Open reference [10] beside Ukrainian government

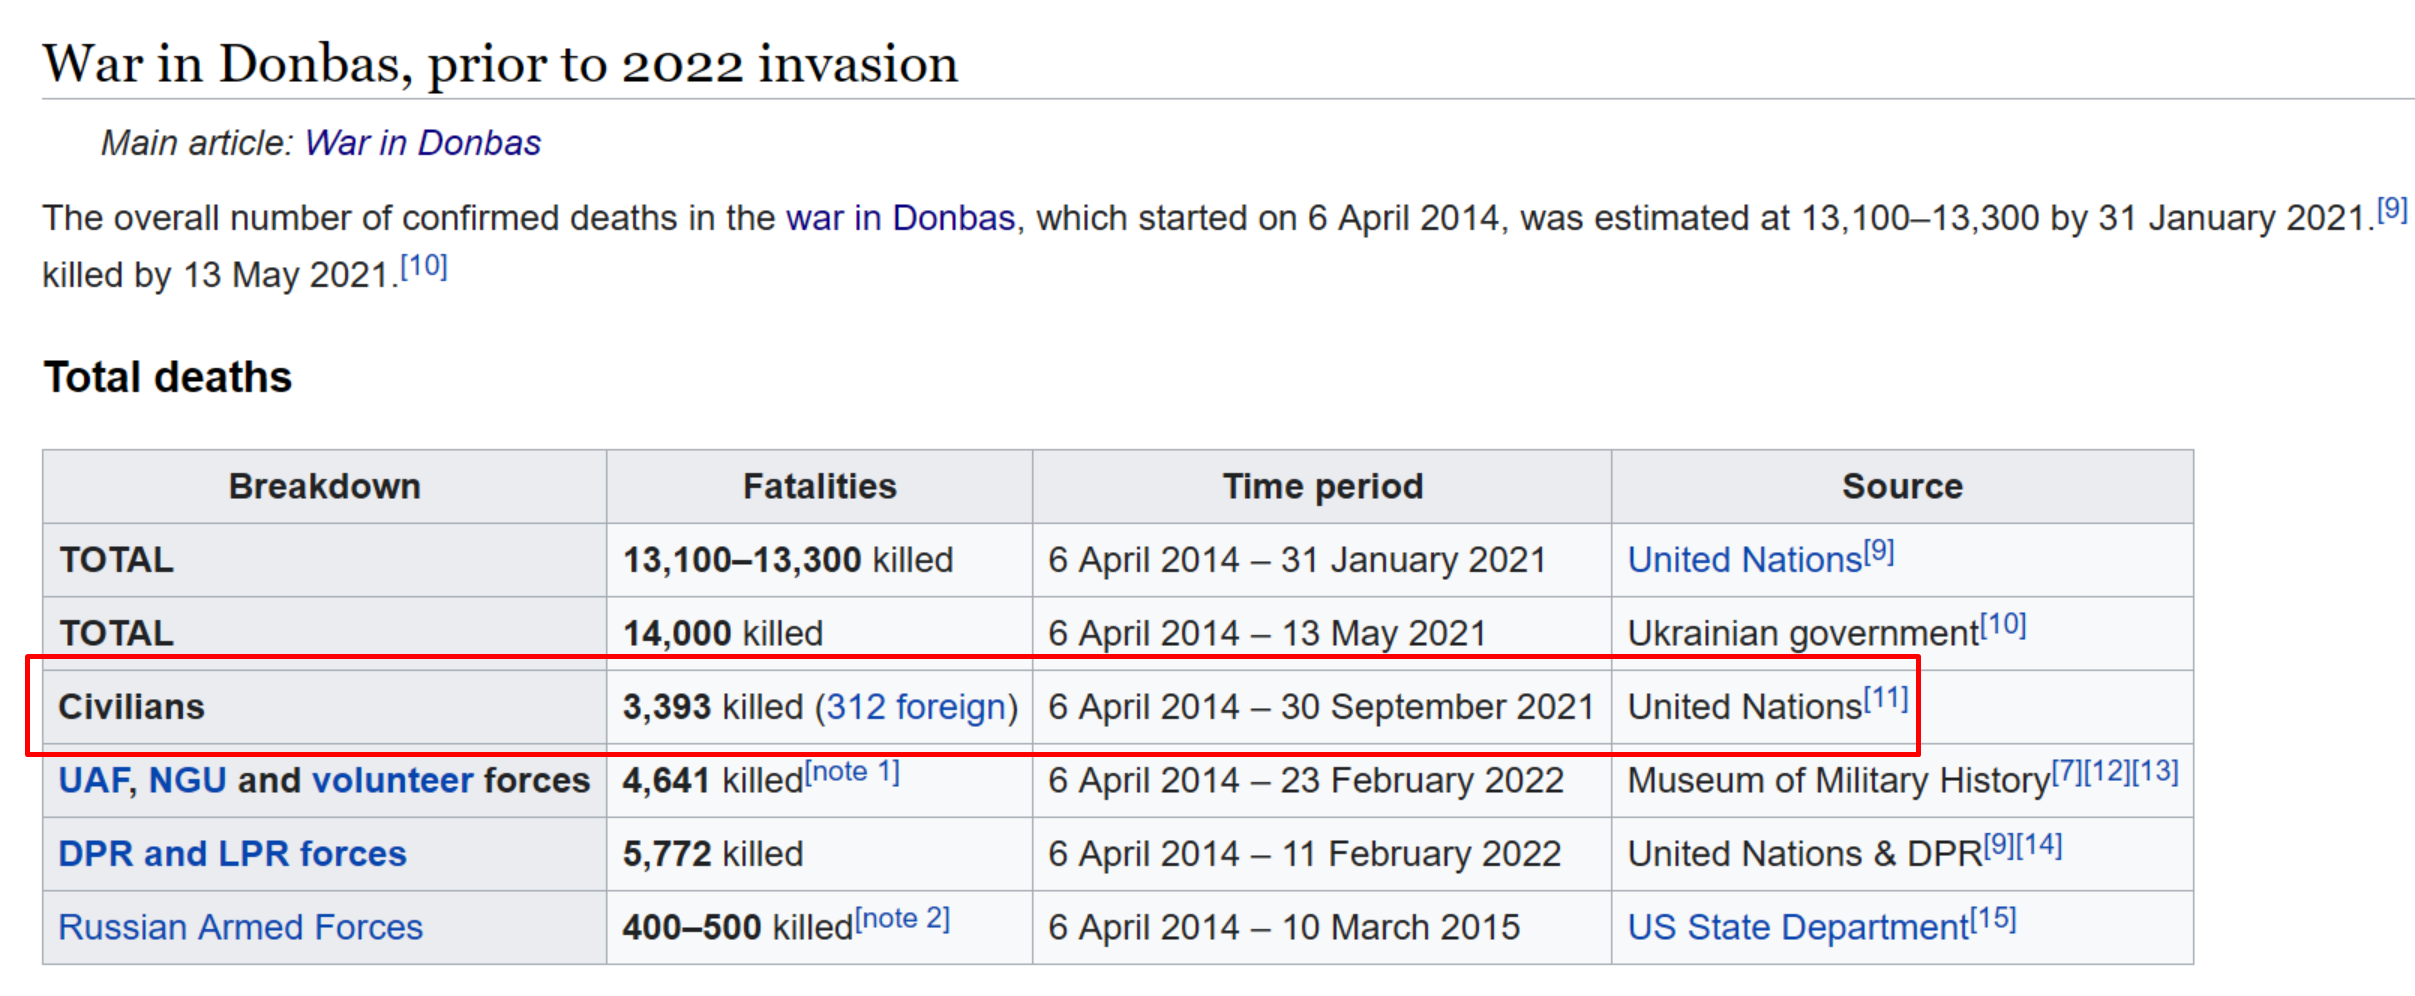[2002, 625]
